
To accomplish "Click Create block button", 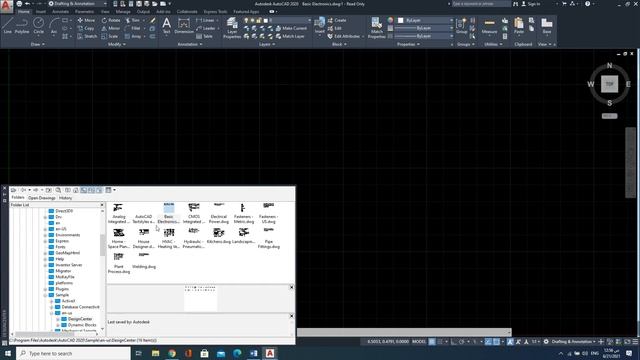I will (337, 20).
